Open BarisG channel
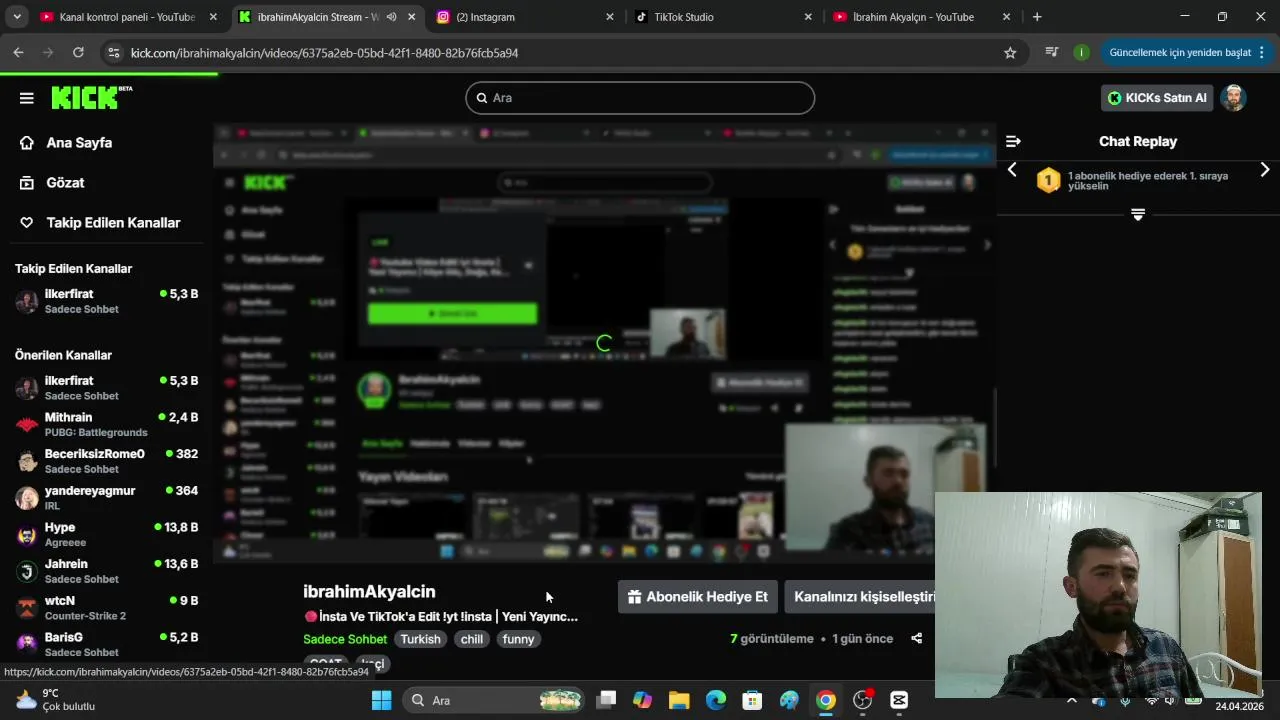The width and height of the screenshot is (1280, 720). click(x=106, y=644)
